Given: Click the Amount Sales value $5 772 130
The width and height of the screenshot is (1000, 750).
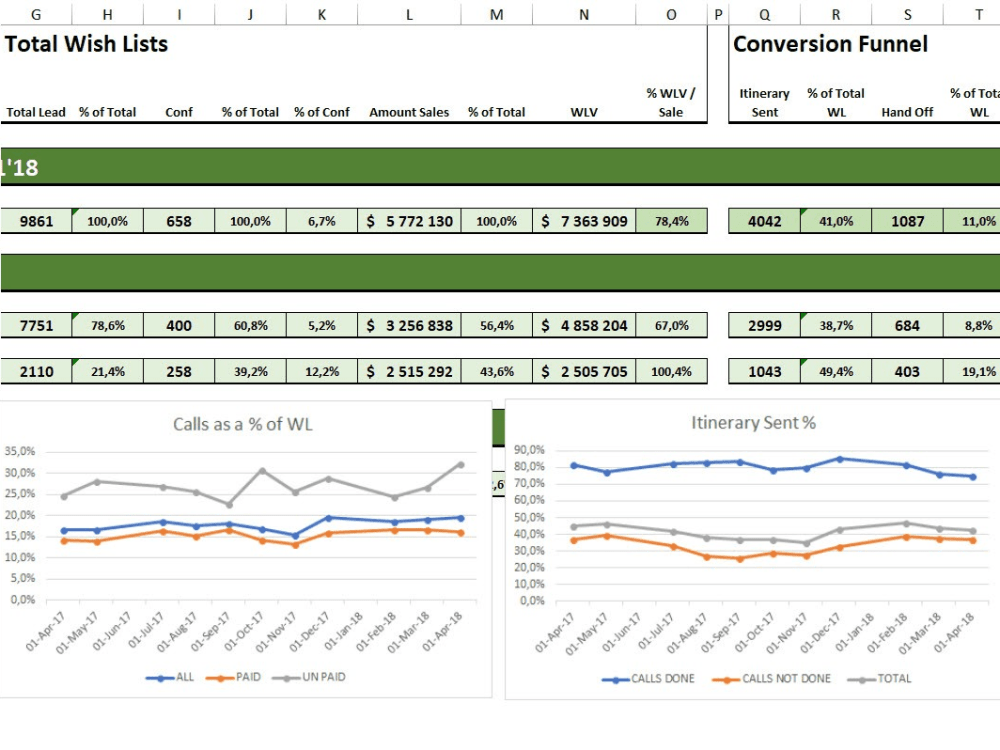Looking at the screenshot, I should (408, 220).
